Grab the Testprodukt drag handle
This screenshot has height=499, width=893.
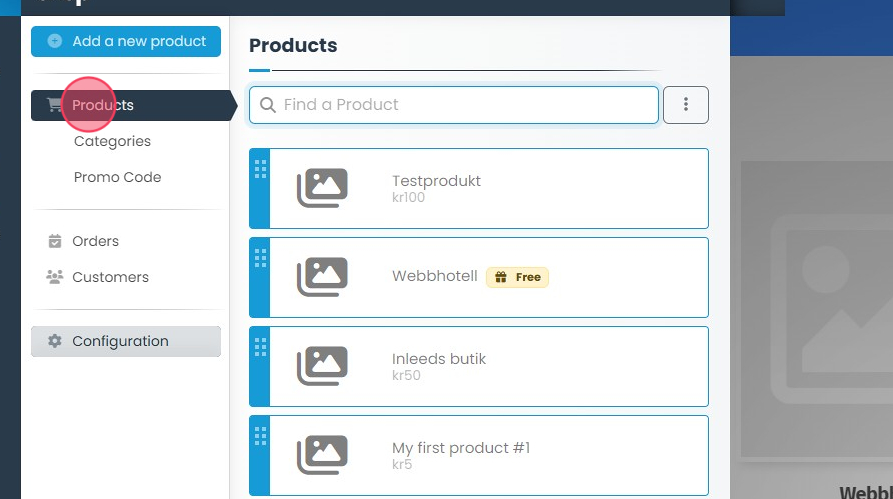260,169
